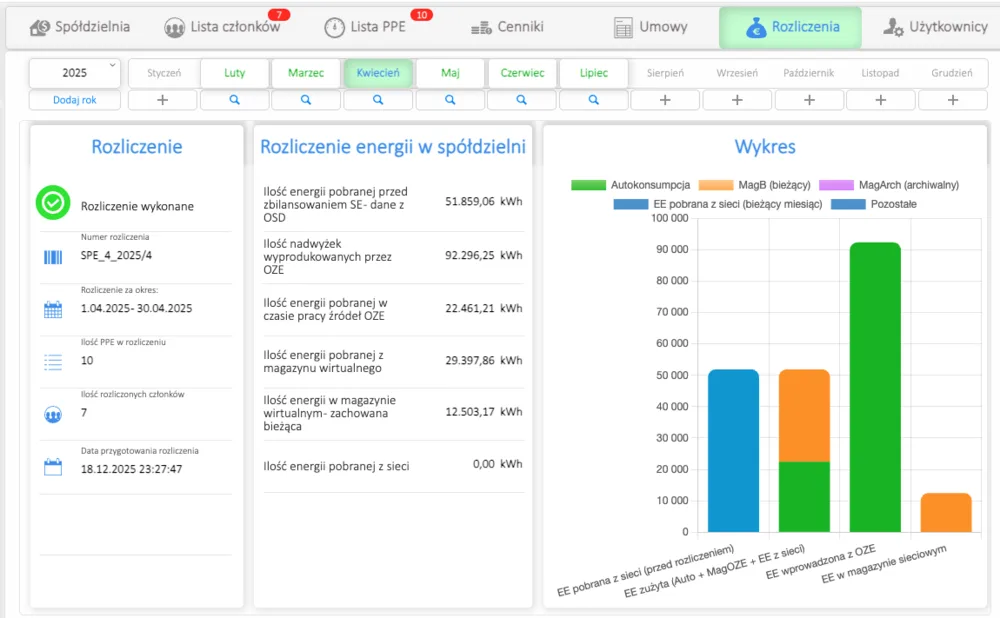The height and width of the screenshot is (618, 1000).
Task: Open the Lista członków tab
Action: tap(222, 27)
